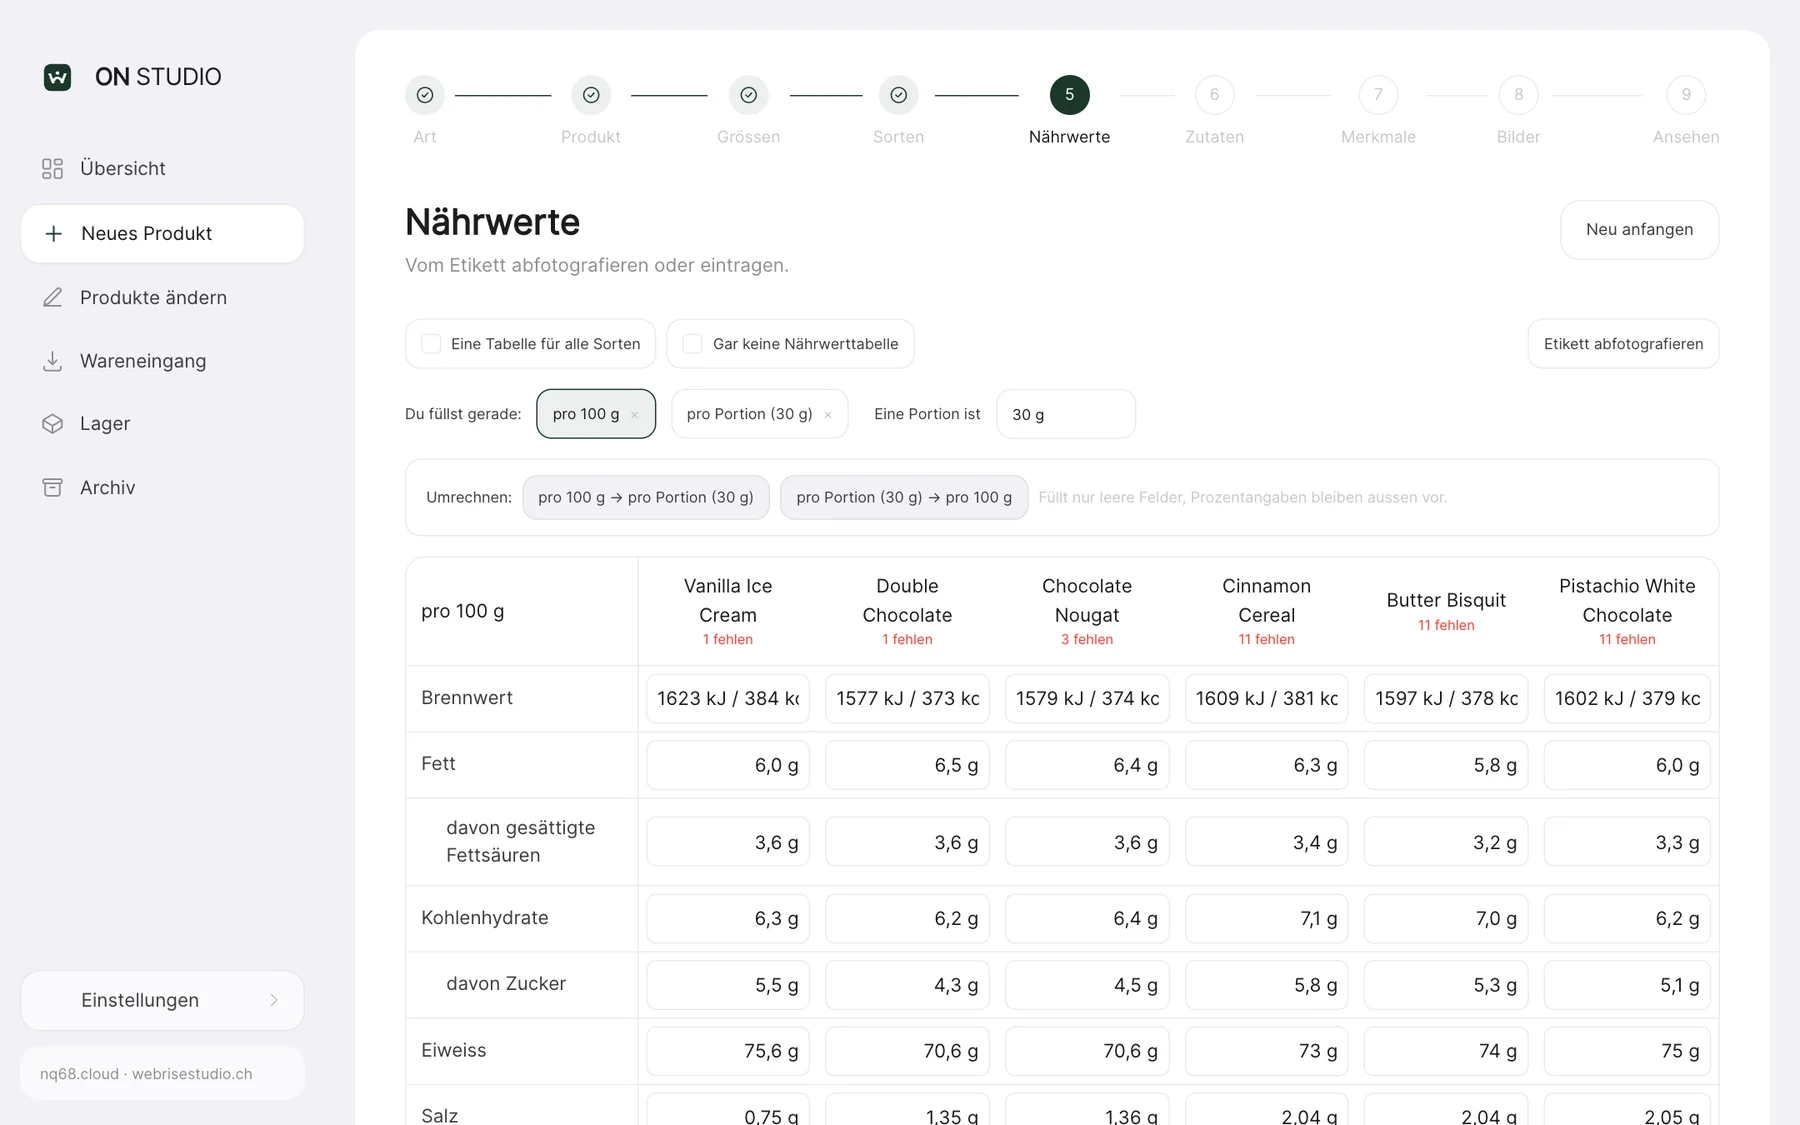Open Übersicht from the sidebar grid icon
1800x1125 pixels.
point(52,169)
